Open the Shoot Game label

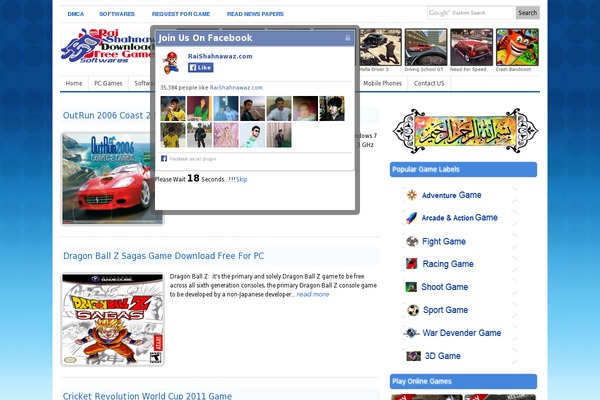[x=445, y=287]
